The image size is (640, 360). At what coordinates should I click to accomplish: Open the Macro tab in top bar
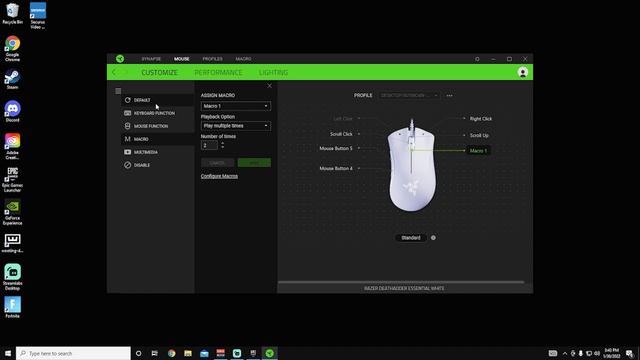[243, 59]
